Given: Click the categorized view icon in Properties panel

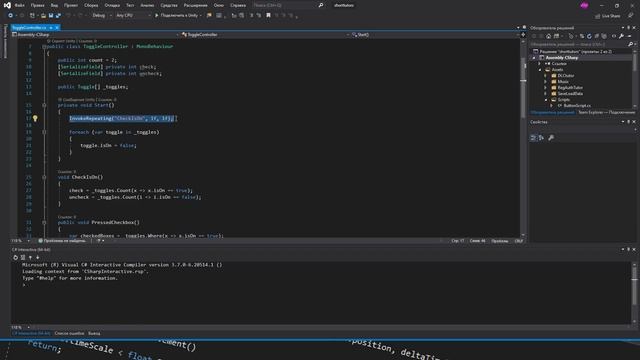Looking at the screenshot, I should [533, 138].
